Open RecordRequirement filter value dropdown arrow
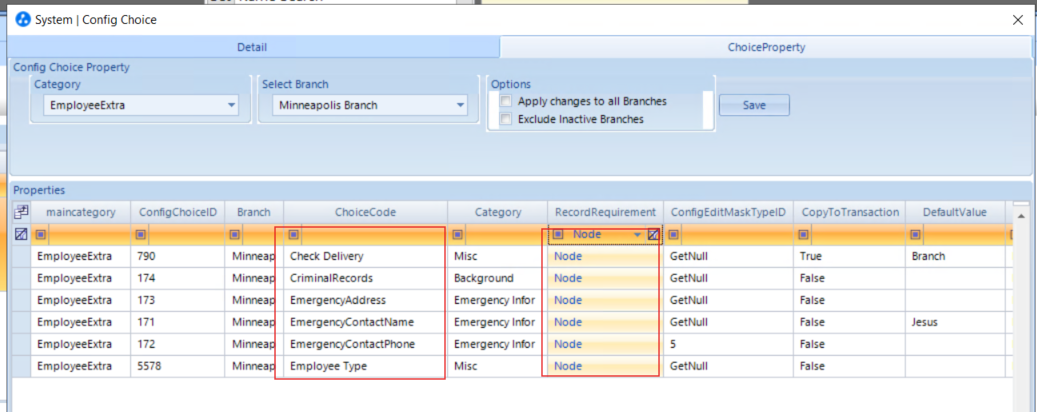 tap(638, 235)
